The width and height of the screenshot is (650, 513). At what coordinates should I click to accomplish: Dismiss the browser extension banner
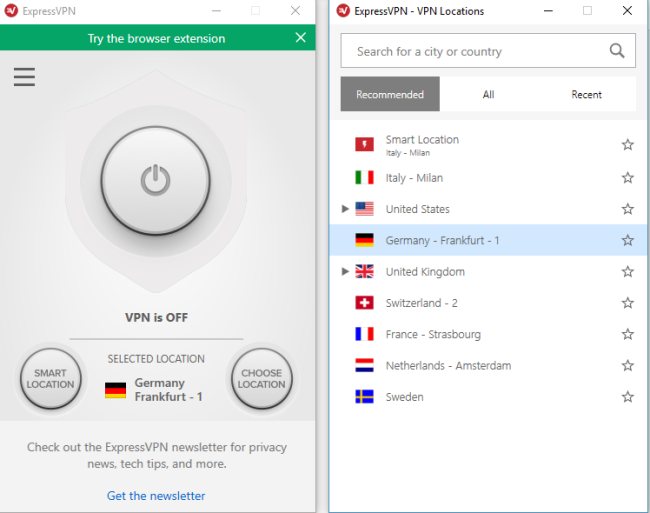(x=301, y=38)
